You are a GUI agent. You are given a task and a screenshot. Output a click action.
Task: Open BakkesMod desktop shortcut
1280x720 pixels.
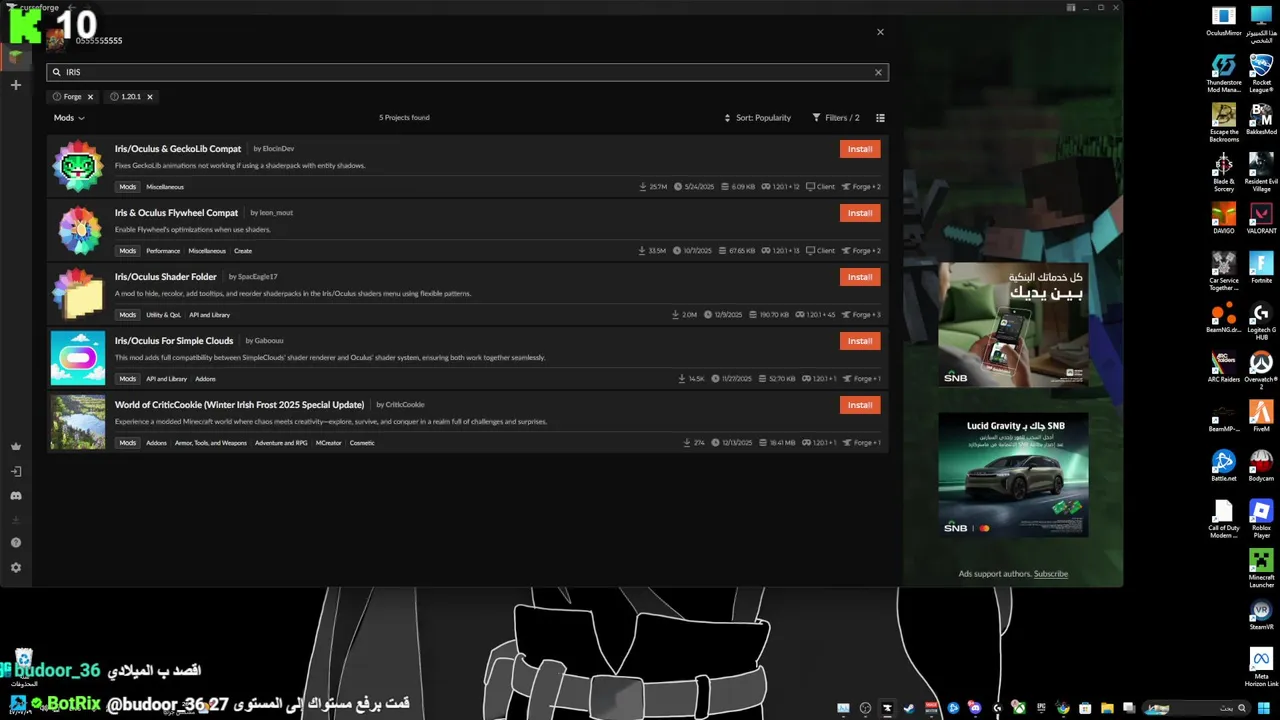(x=1261, y=120)
